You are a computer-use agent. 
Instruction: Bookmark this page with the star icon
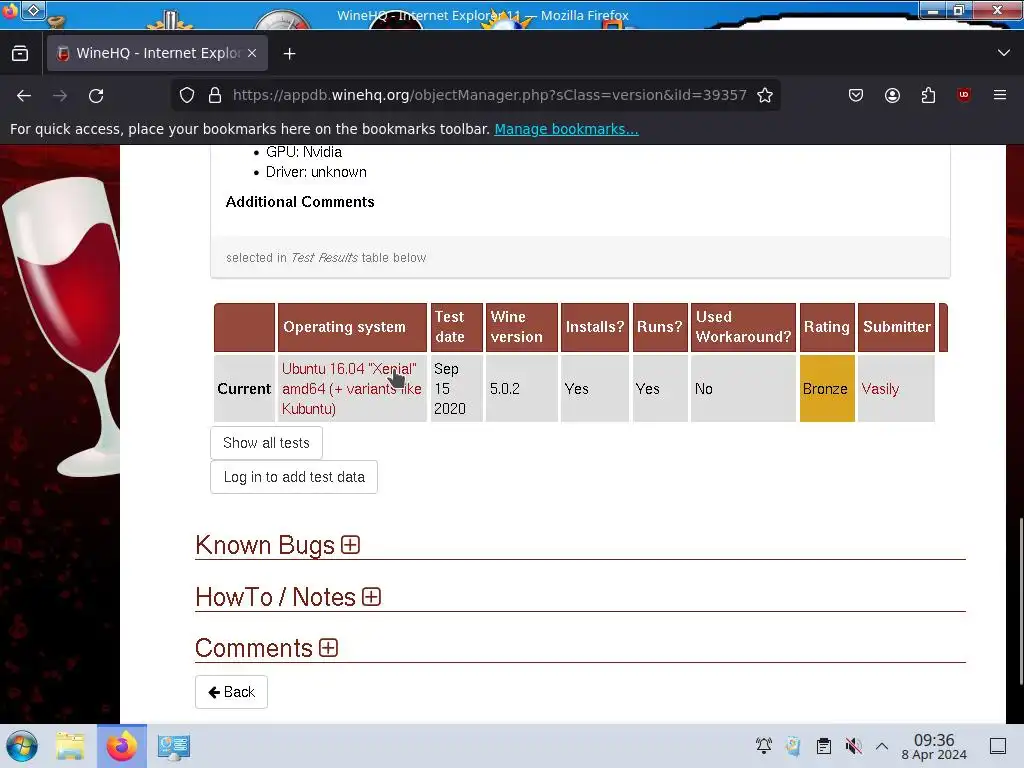coord(765,95)
